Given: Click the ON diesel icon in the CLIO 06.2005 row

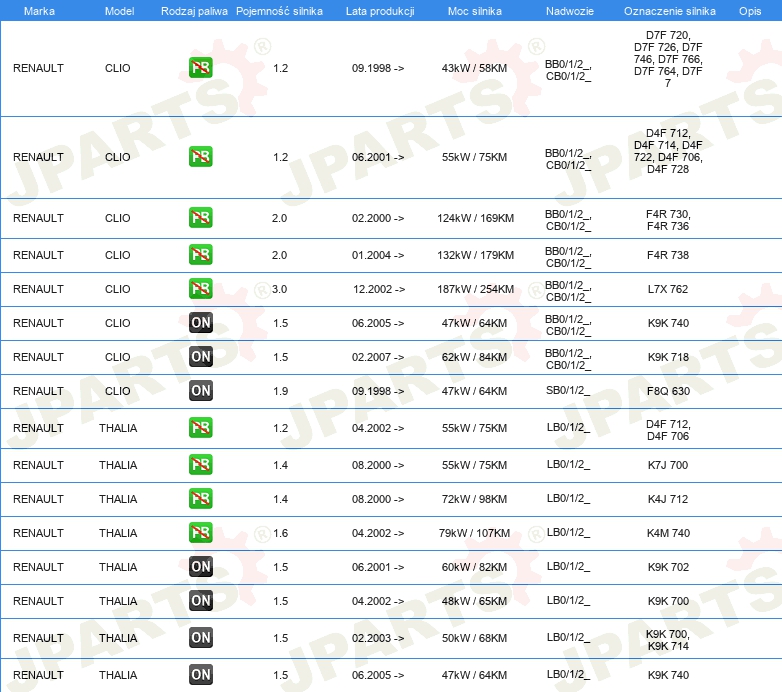Looking at the screenshot, I should 200,323.
